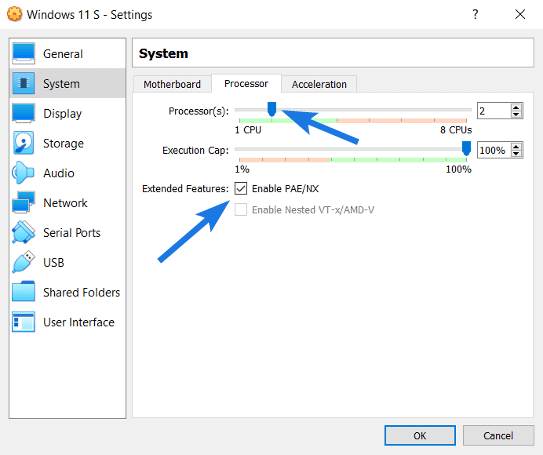Open Shared Folders settings label

click(81, 292)
